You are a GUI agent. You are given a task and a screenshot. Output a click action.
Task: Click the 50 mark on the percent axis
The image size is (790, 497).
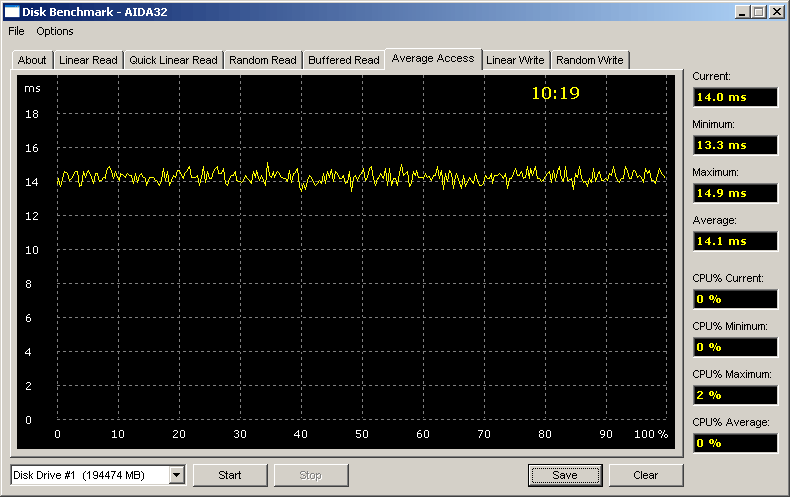coord(362,434)
